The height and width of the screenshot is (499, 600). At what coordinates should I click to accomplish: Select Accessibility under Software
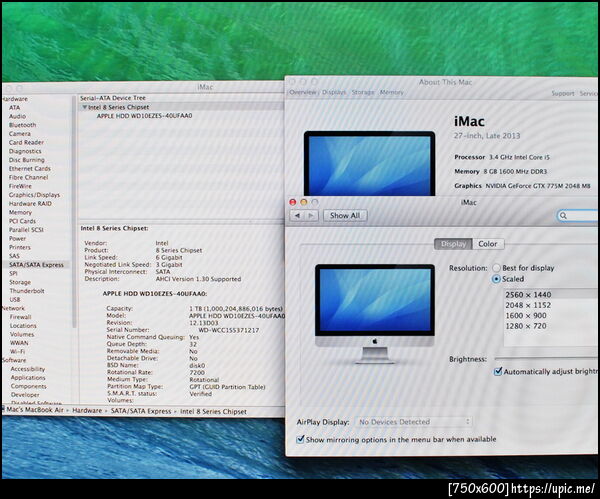28,369
